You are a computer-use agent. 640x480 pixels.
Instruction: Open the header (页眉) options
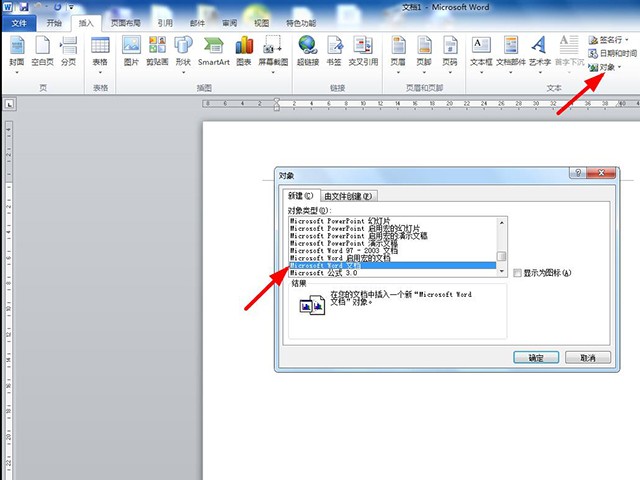tap(398, 51)
